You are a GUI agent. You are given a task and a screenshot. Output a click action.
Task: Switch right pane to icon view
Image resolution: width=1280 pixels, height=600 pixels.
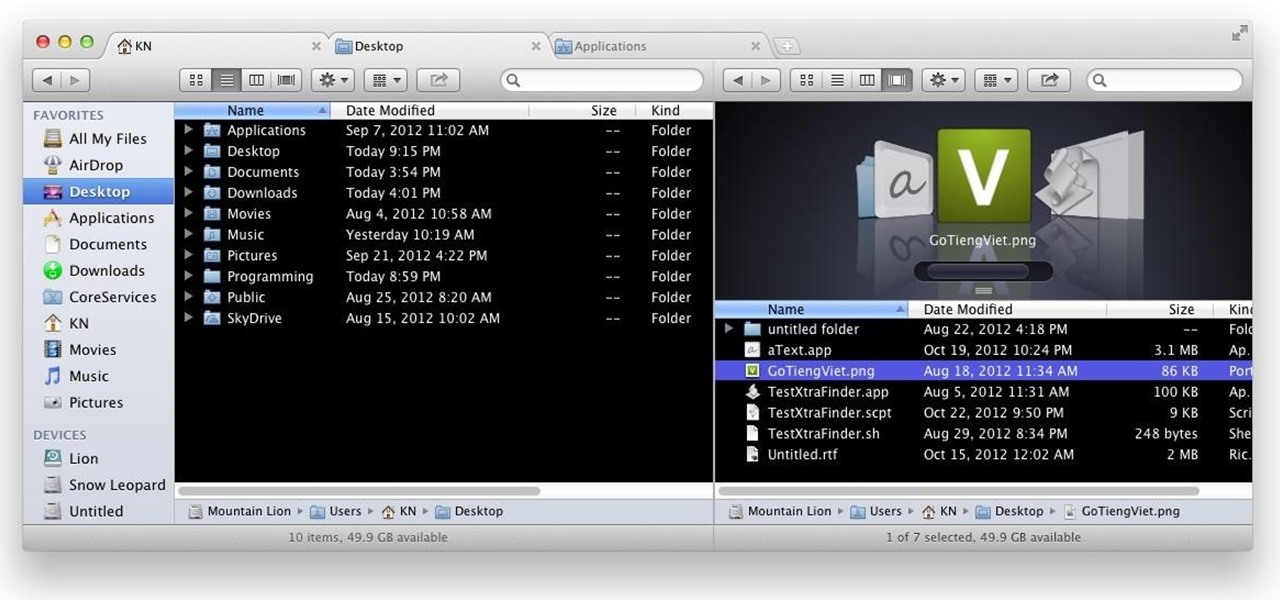[x=806, y=80]
